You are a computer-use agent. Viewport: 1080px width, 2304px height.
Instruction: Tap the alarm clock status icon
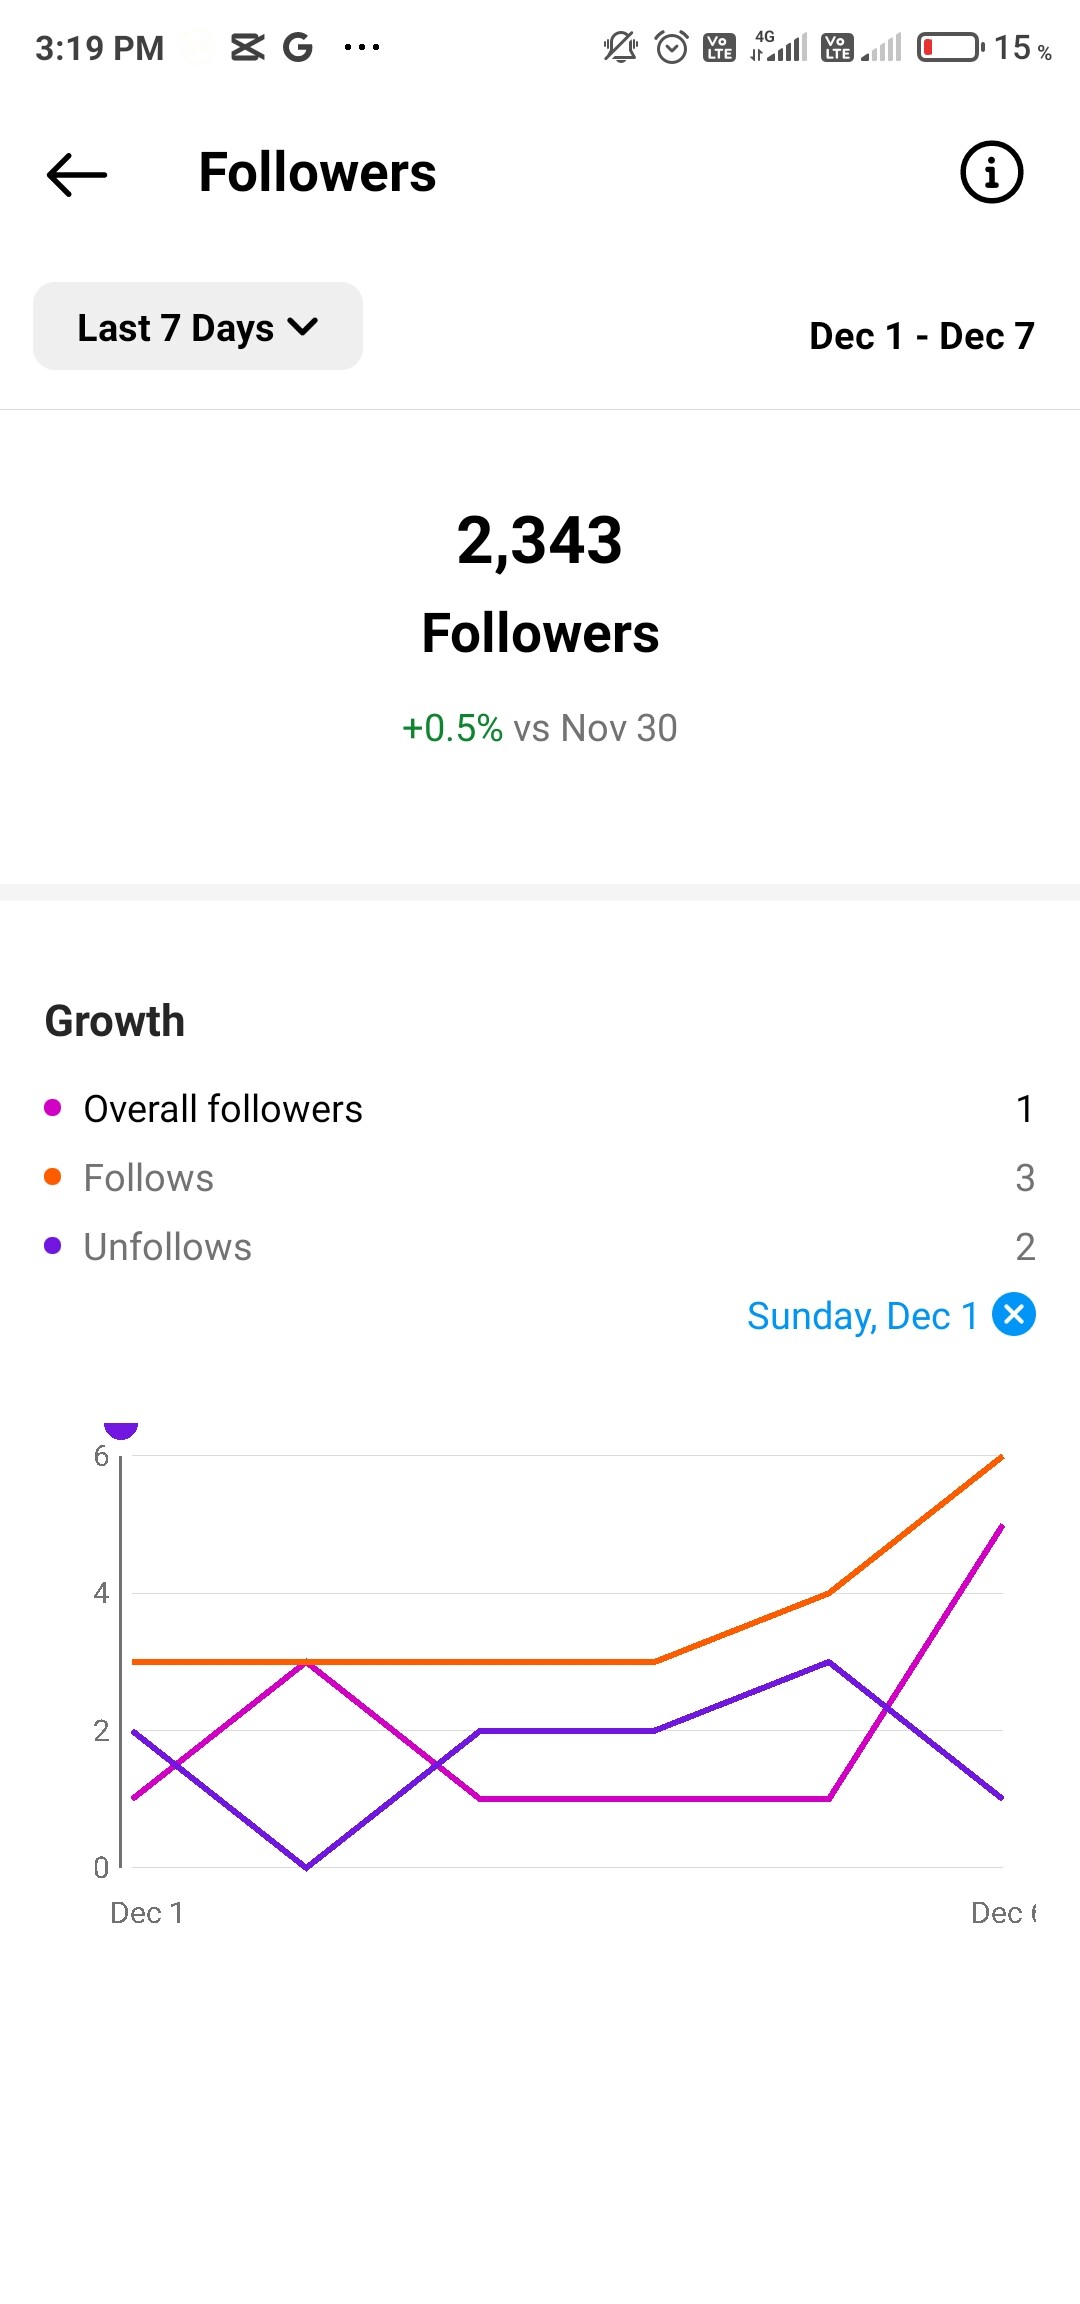[x=672, y=47]
